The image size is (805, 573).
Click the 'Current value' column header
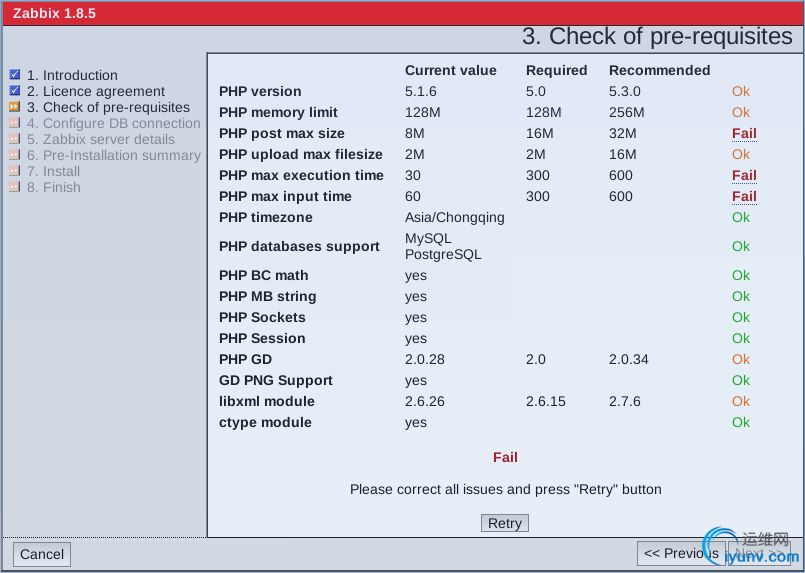point(451,70)
